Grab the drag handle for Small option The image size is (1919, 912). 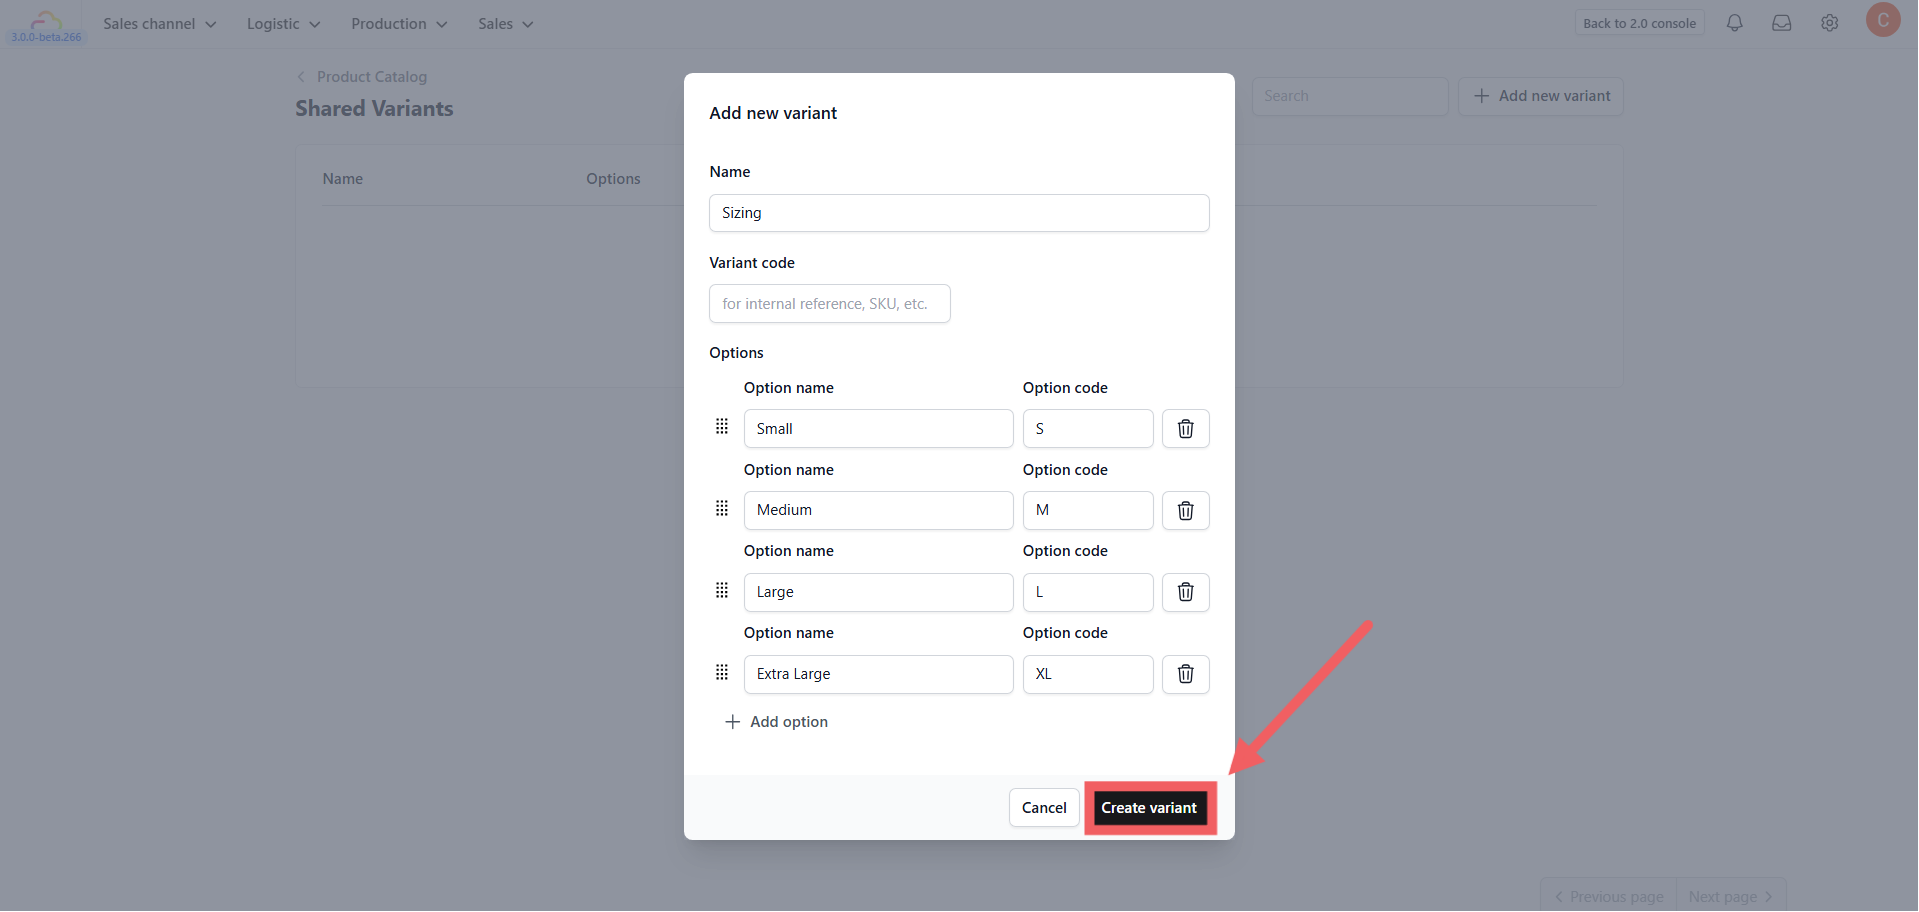[x=722, y=427]
